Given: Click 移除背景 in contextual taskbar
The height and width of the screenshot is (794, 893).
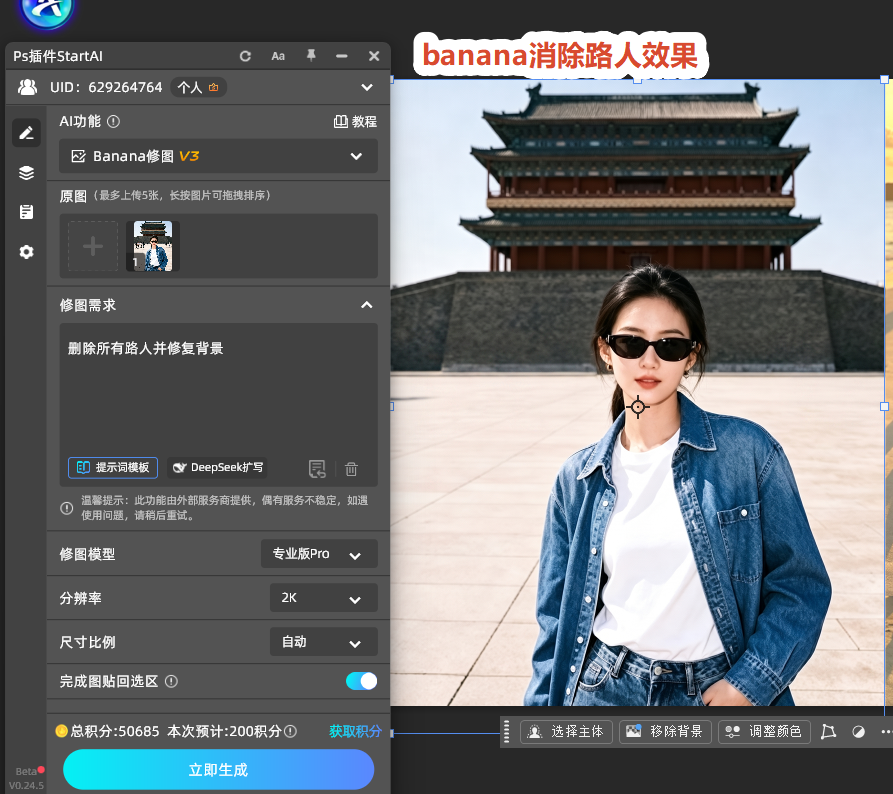Looking at the screenshot, I should click(665, 732).
